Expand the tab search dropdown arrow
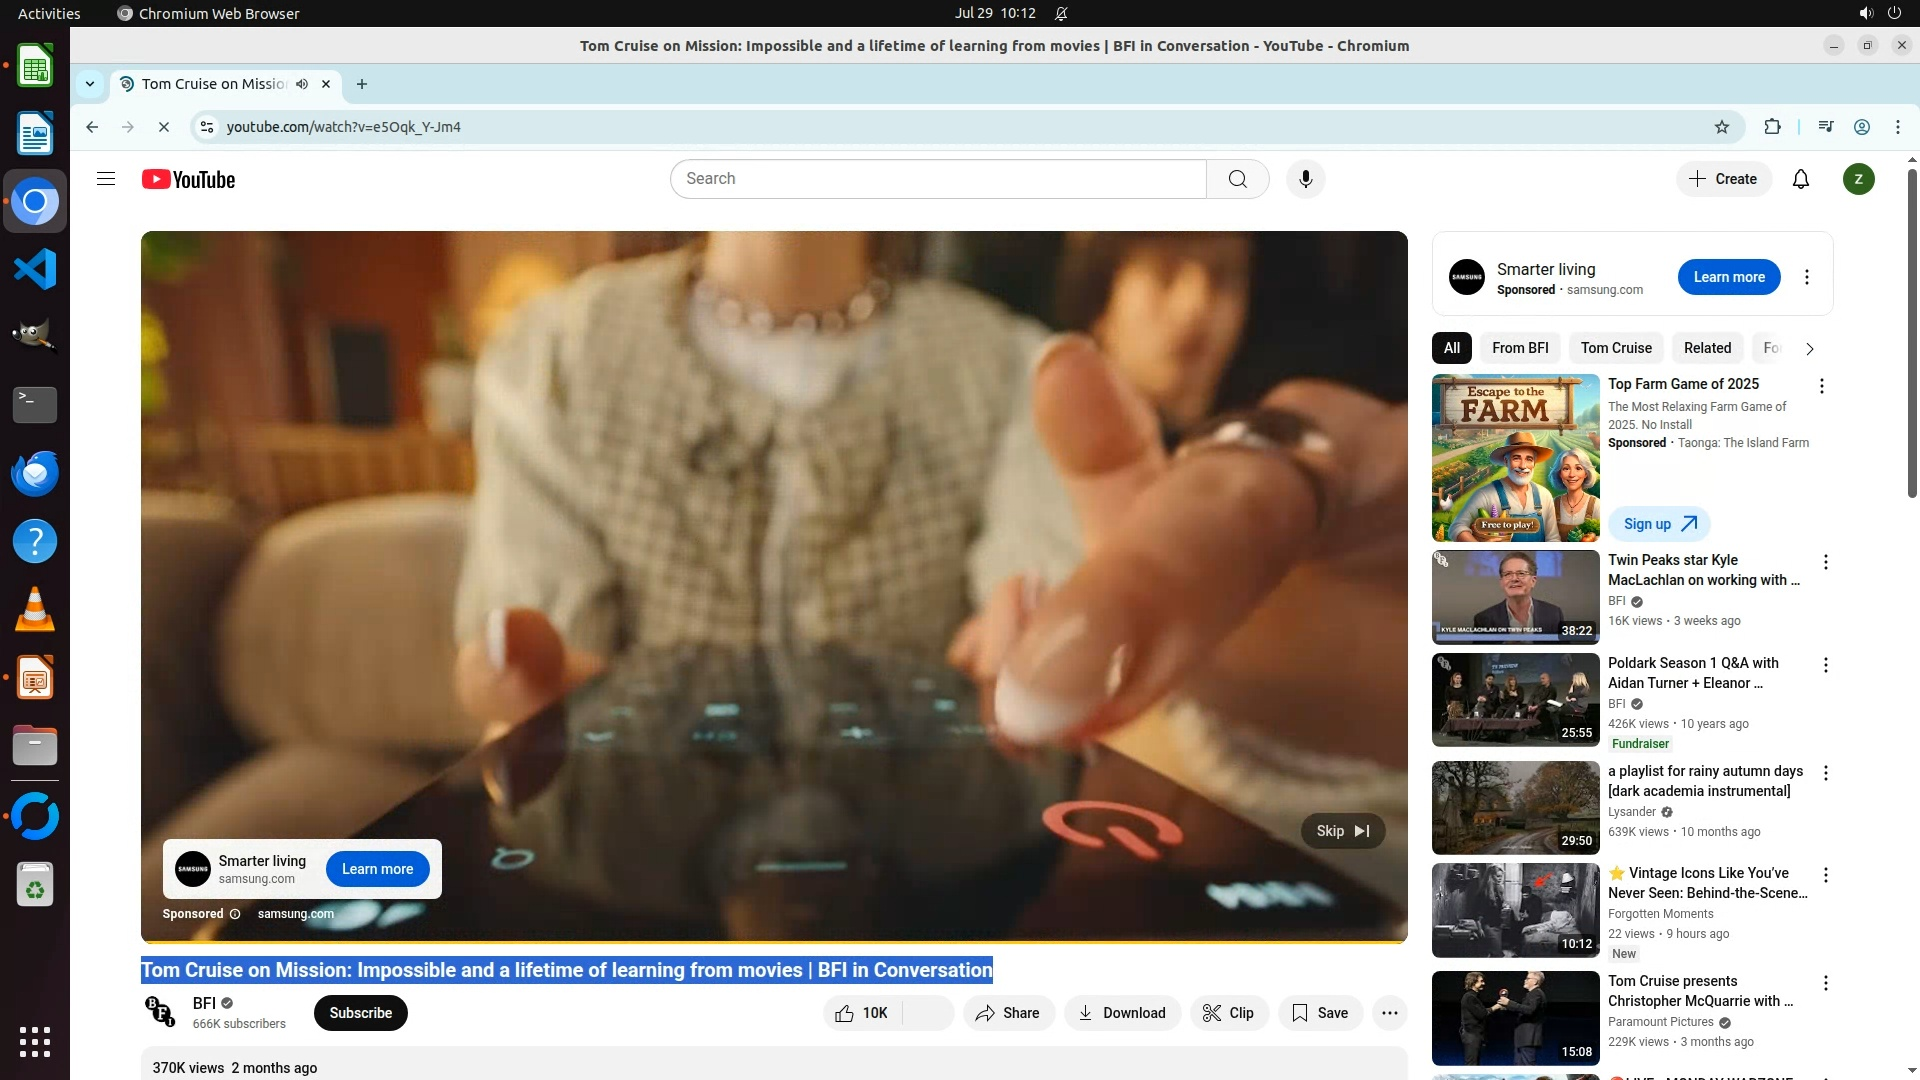Viewport: 1920px width, 1080px height. [x=90, y=84]
